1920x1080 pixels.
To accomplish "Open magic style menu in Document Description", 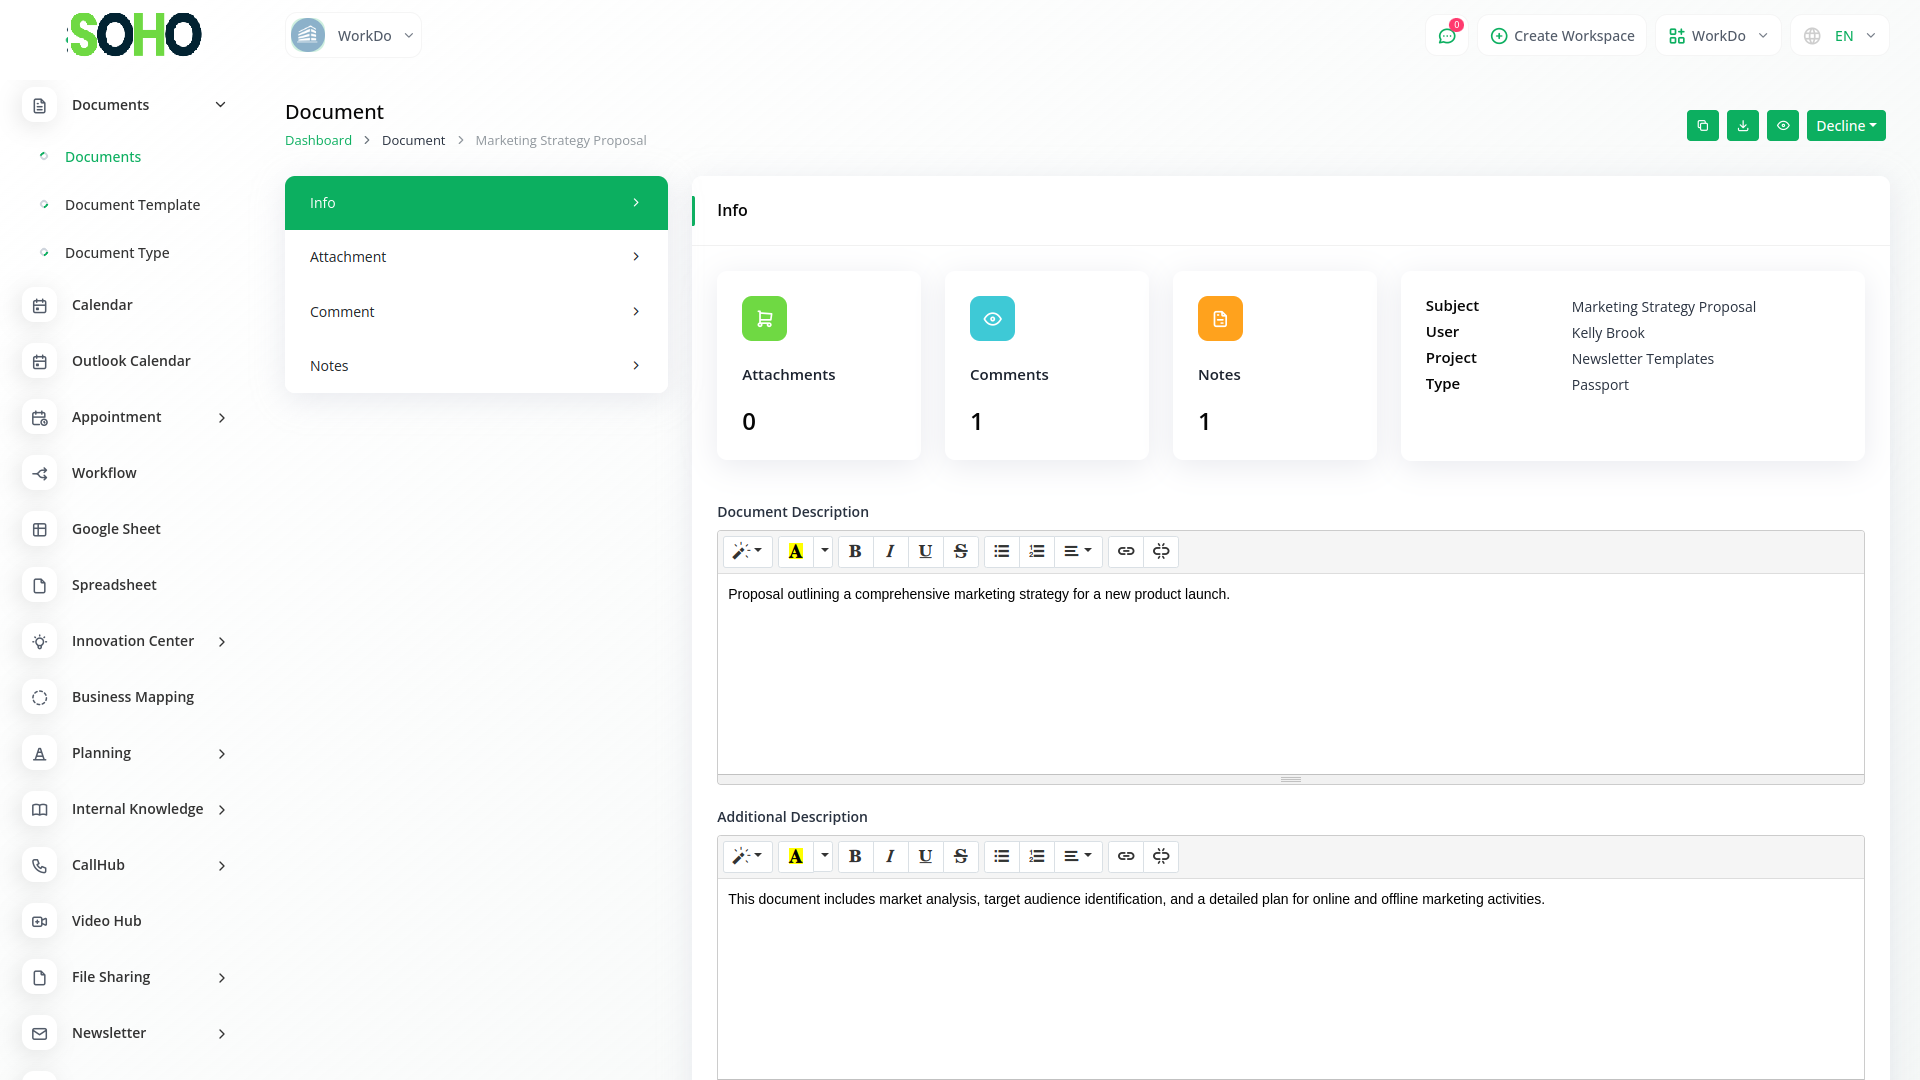I will pos(746,551).
